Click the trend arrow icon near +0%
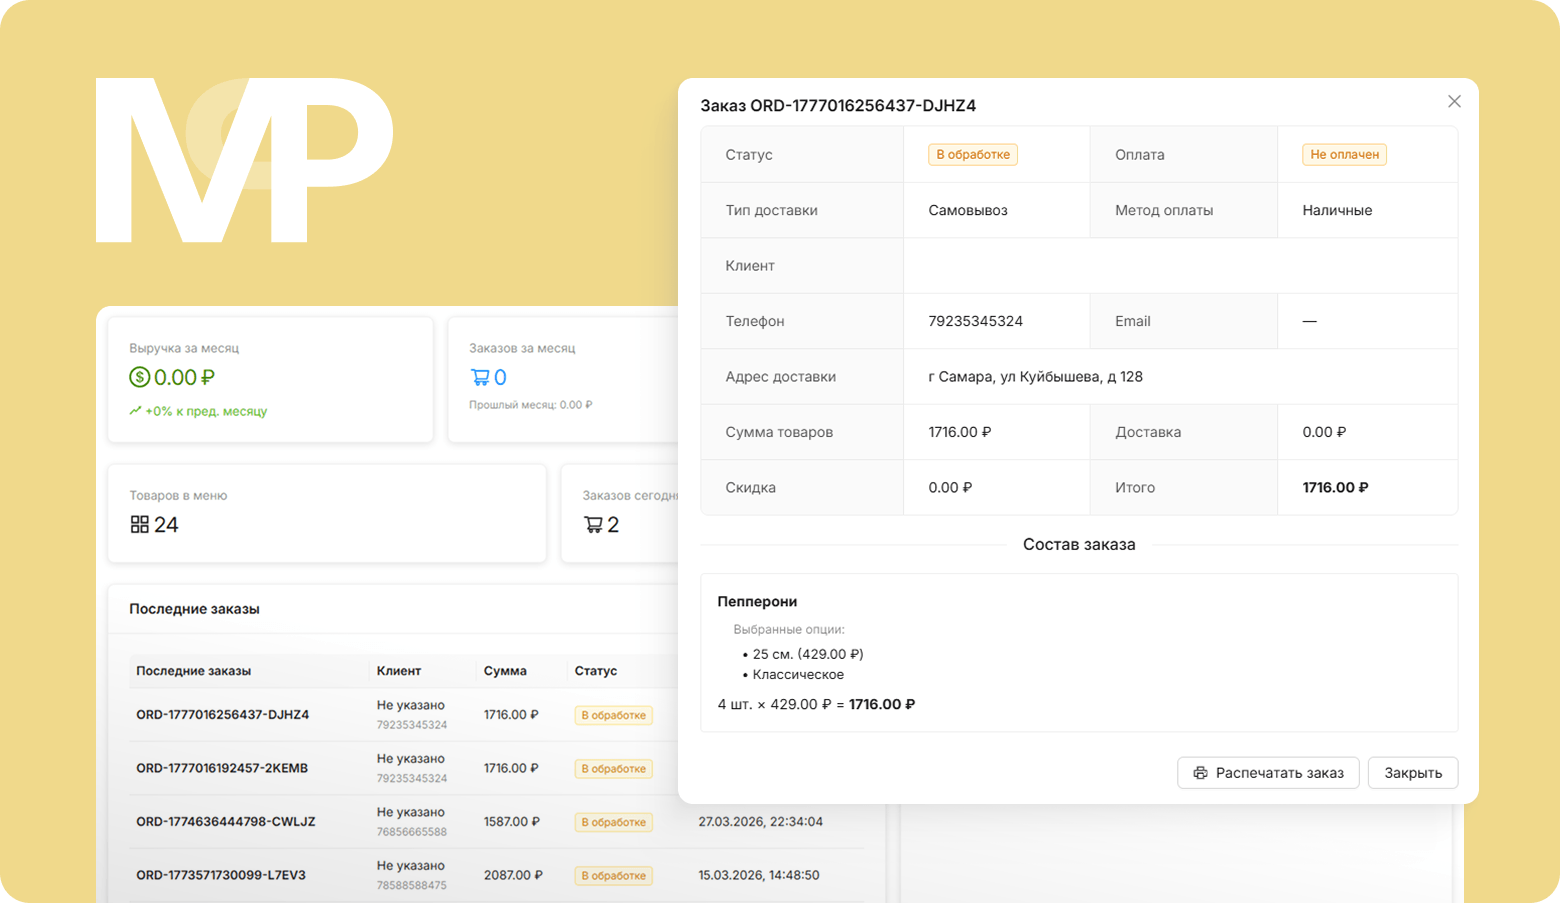The width and height of the screenshot is (1560, 903). point(135,411)
